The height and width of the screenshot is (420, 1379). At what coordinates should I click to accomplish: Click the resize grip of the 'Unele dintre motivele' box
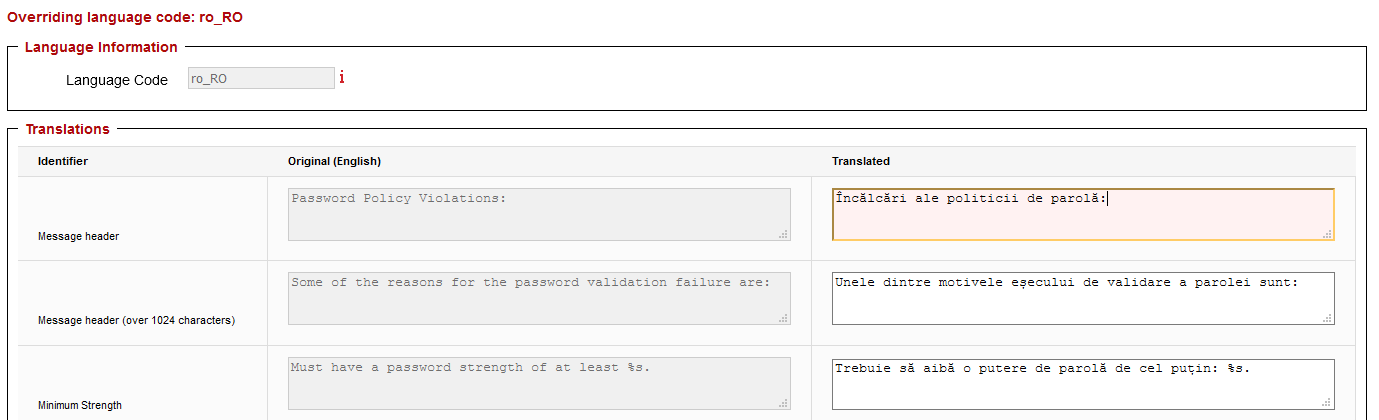(1327, 318)
